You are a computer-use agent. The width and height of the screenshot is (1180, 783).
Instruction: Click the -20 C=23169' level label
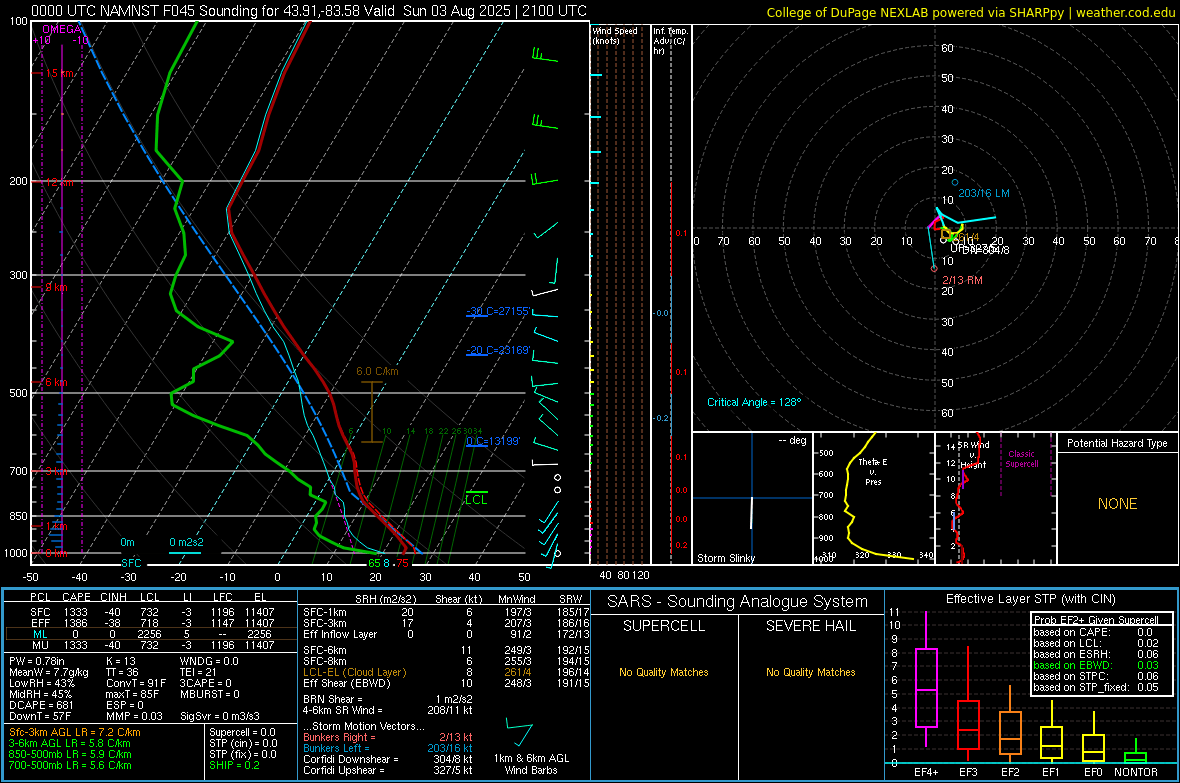(x=498, y=350)
